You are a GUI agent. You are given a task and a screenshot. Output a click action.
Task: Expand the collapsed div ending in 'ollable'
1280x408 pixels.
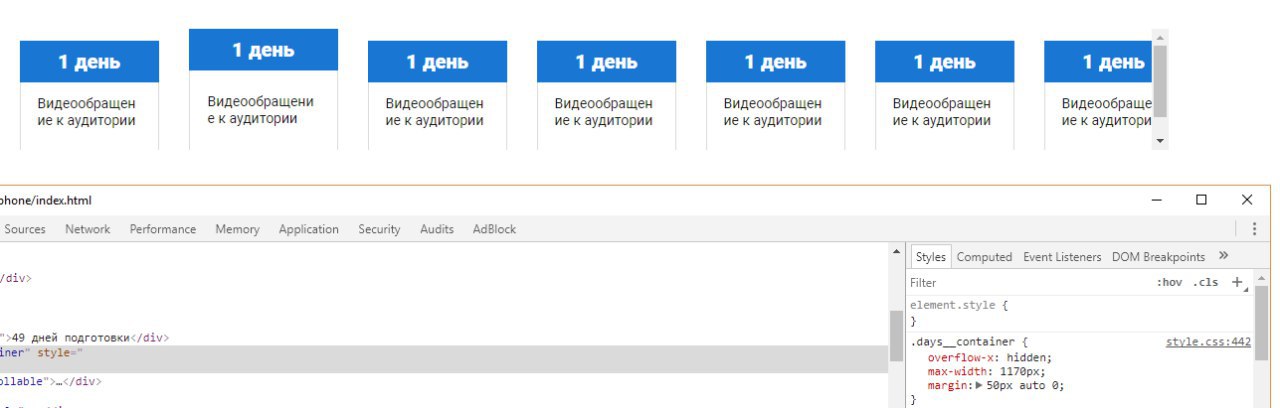pos(50,381)
